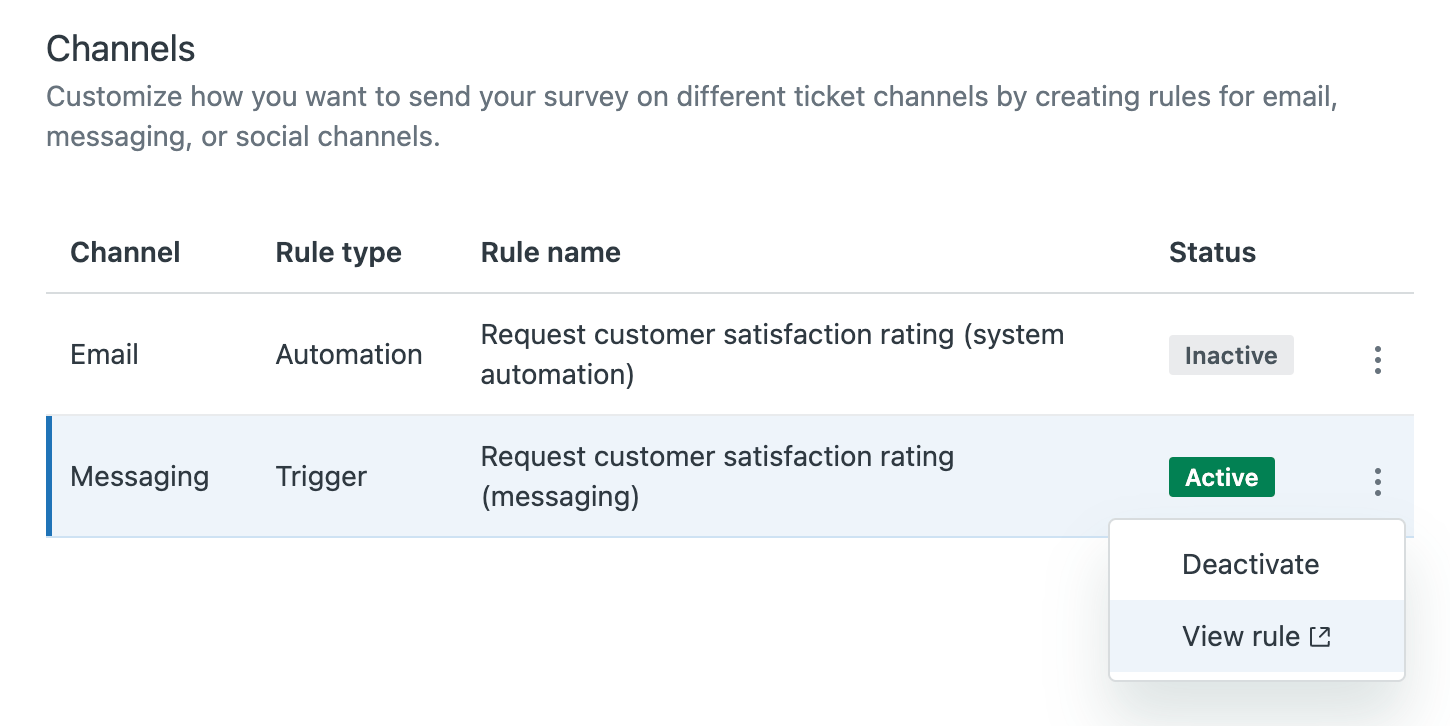Choose View rule in the context menu
This screenshot has width=1450, height=726.
pyautogui.click(x=1241, y=636)
